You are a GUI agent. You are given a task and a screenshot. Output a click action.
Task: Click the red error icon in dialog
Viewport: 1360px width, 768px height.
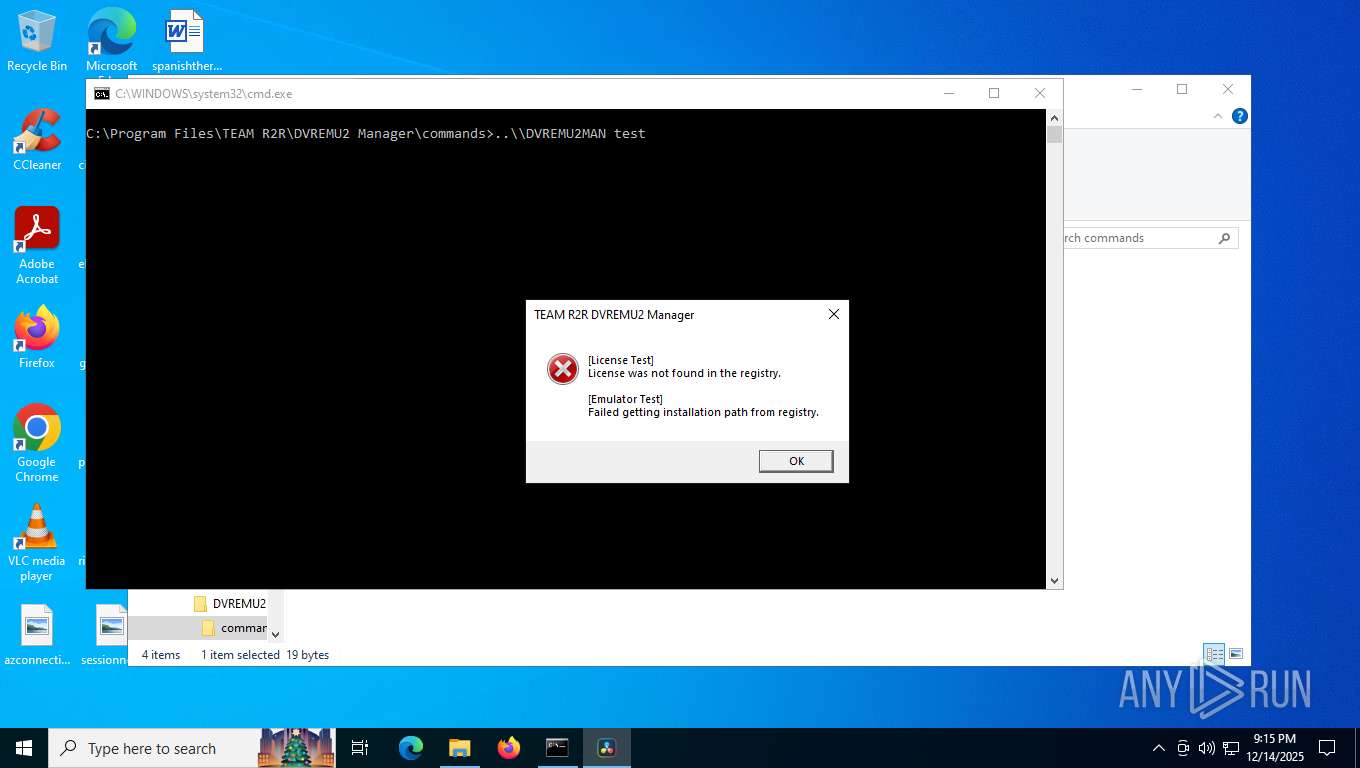click(x=563, y=369)
